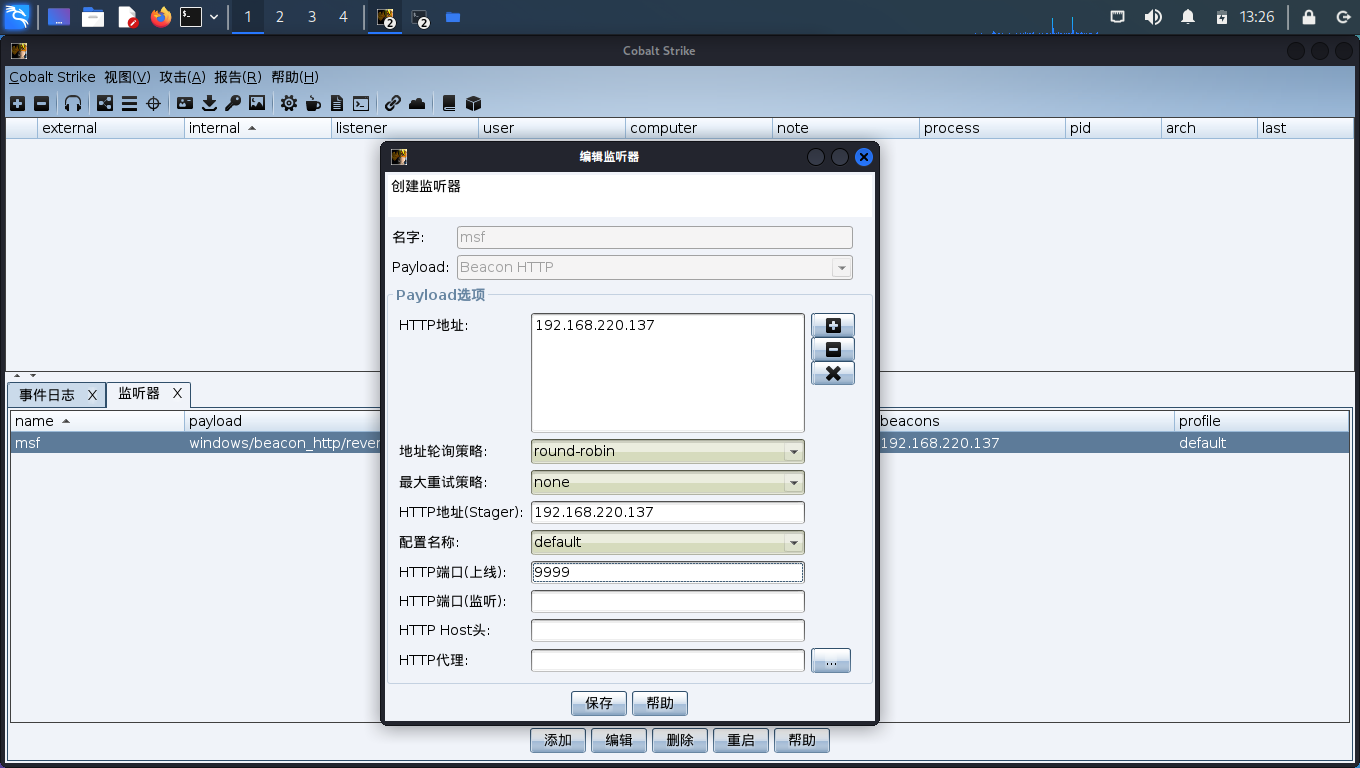View keystrokes via the key icon
The height and width of the screenshot is (768, 1360).
[x=233, y=103]
